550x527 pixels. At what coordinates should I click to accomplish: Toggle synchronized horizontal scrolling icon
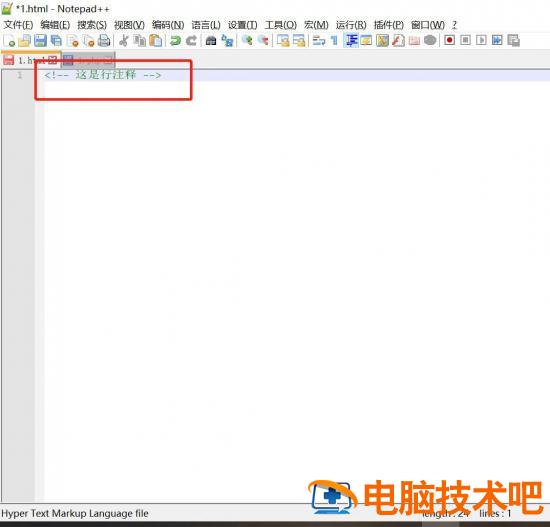coord(299,41)
